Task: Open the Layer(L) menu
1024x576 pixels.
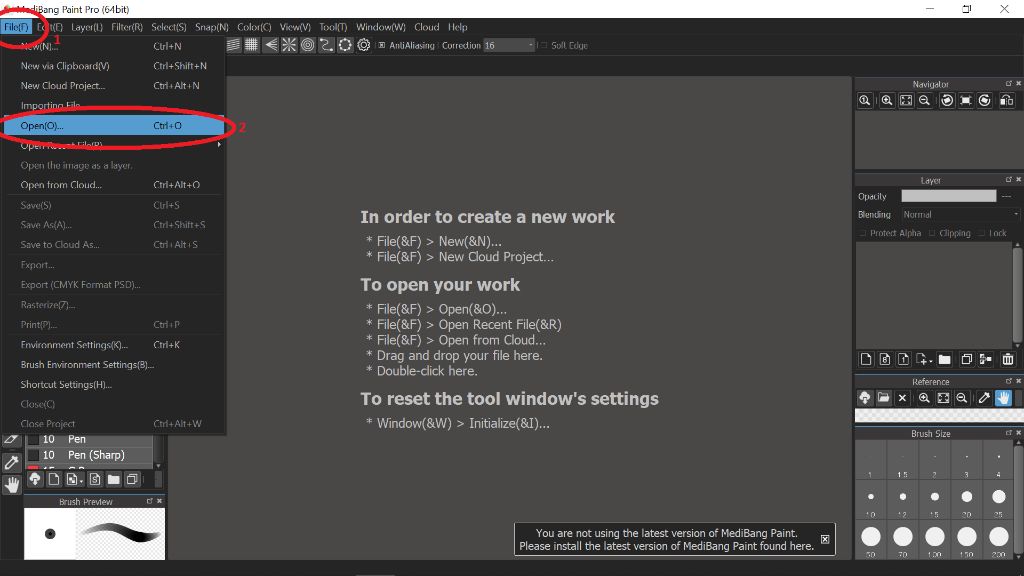Action: tap(87, 27)
